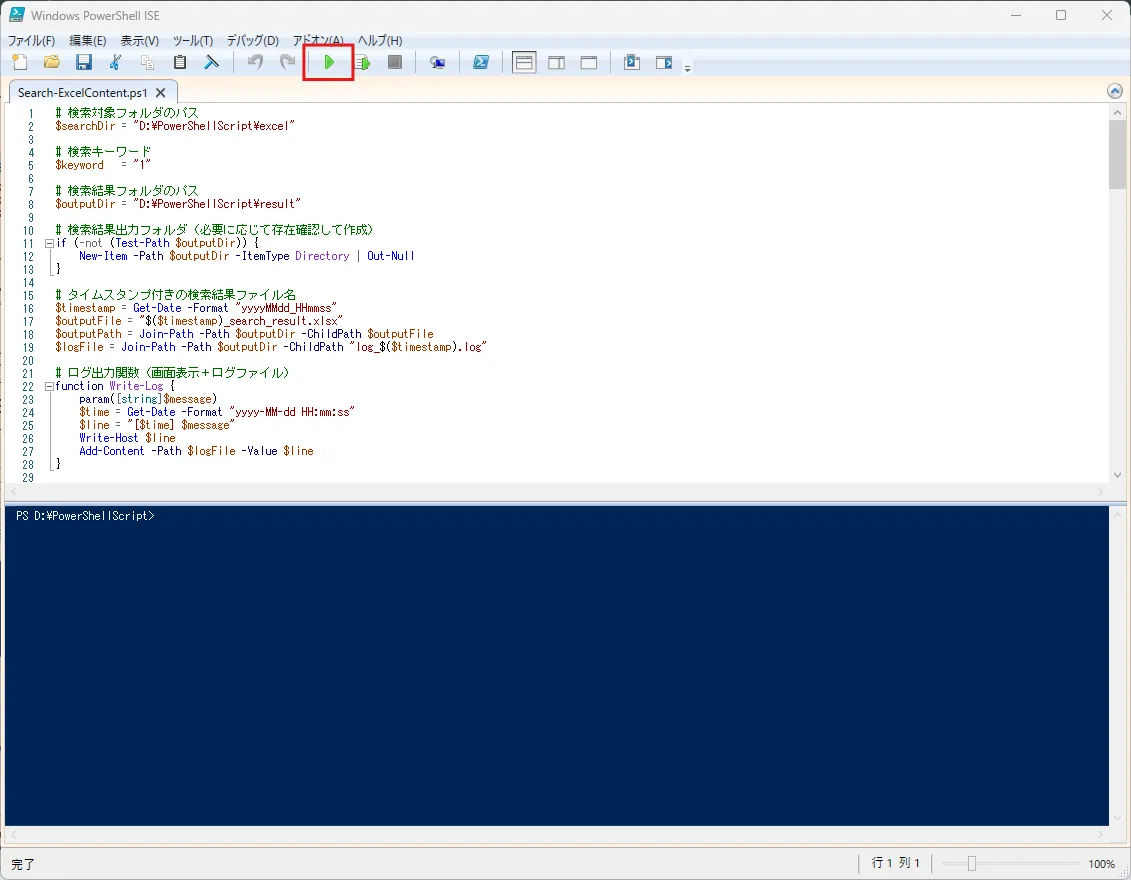Click in the PowerShell console prompt area
Image resolution: width=1131 pixels, height=880 pixels.
pos(555,665)
